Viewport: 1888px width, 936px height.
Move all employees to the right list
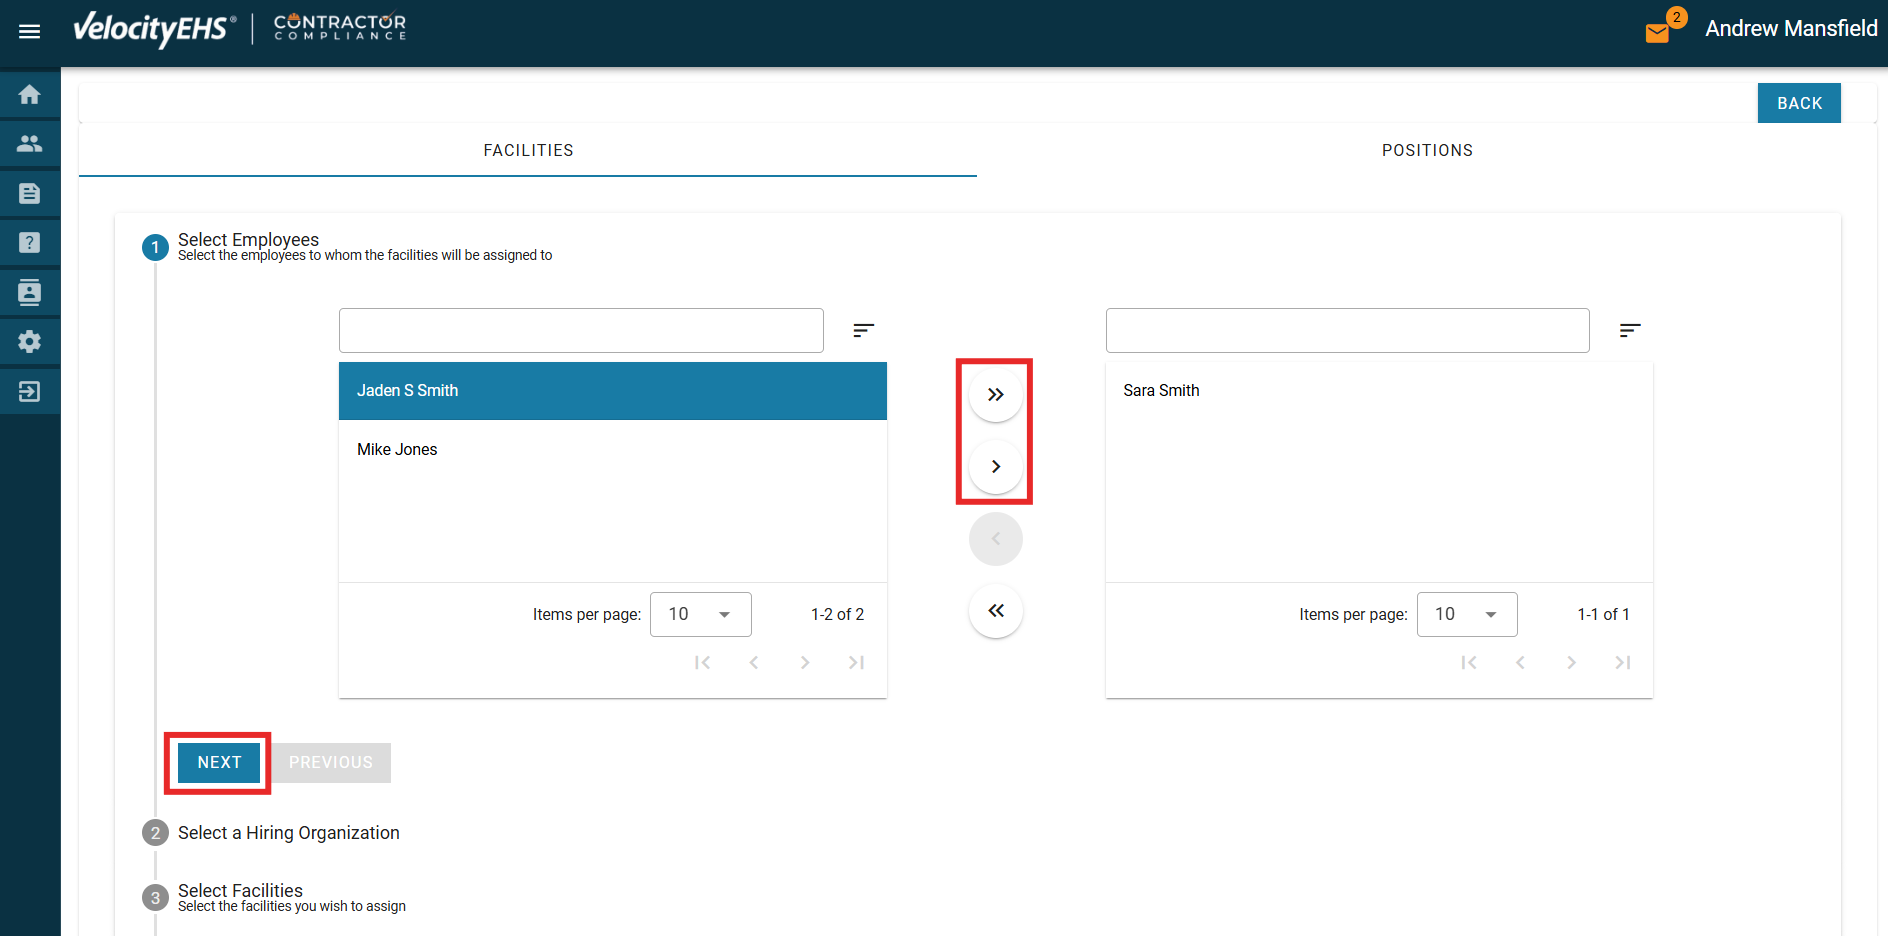pyautogui.click(x=995, y=395)
